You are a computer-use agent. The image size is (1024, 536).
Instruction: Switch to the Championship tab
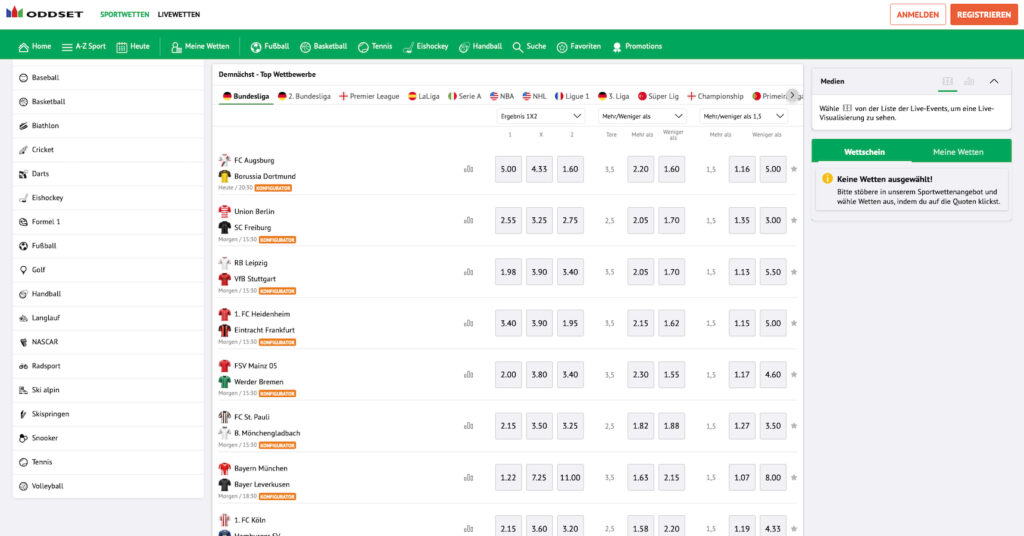(x=715, y=96)
